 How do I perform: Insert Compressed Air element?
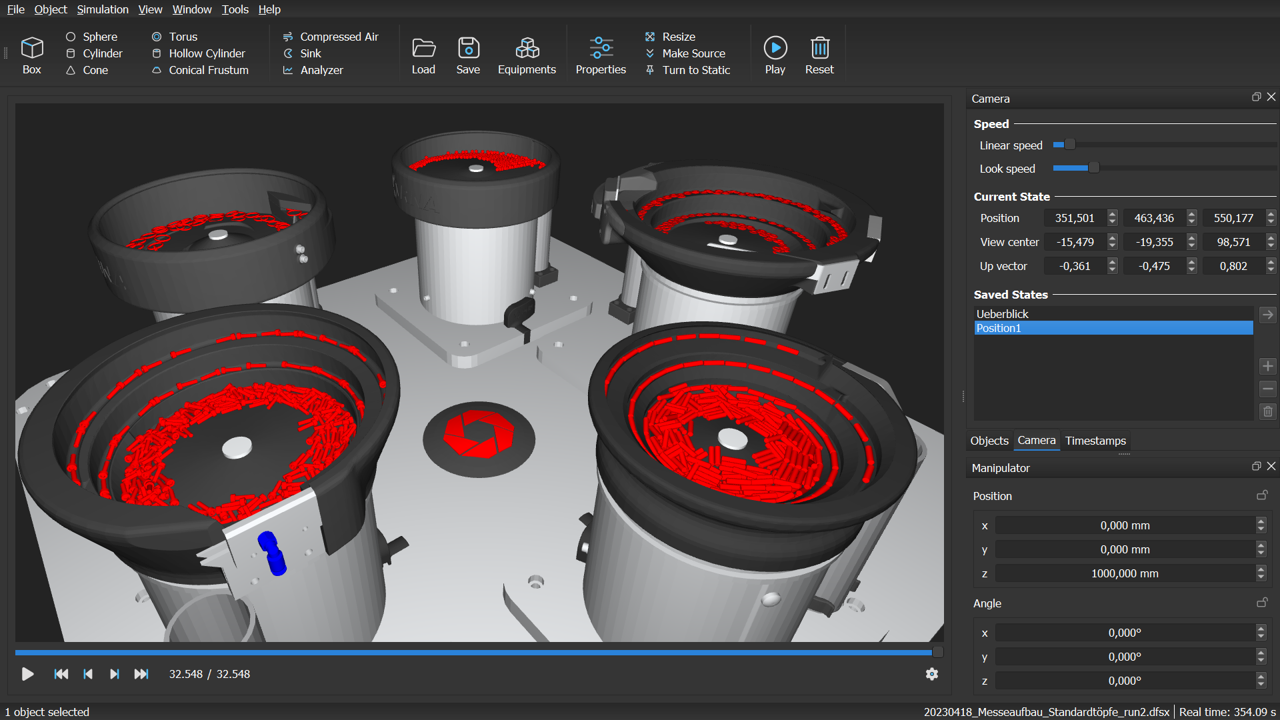(x=330, y=37)
